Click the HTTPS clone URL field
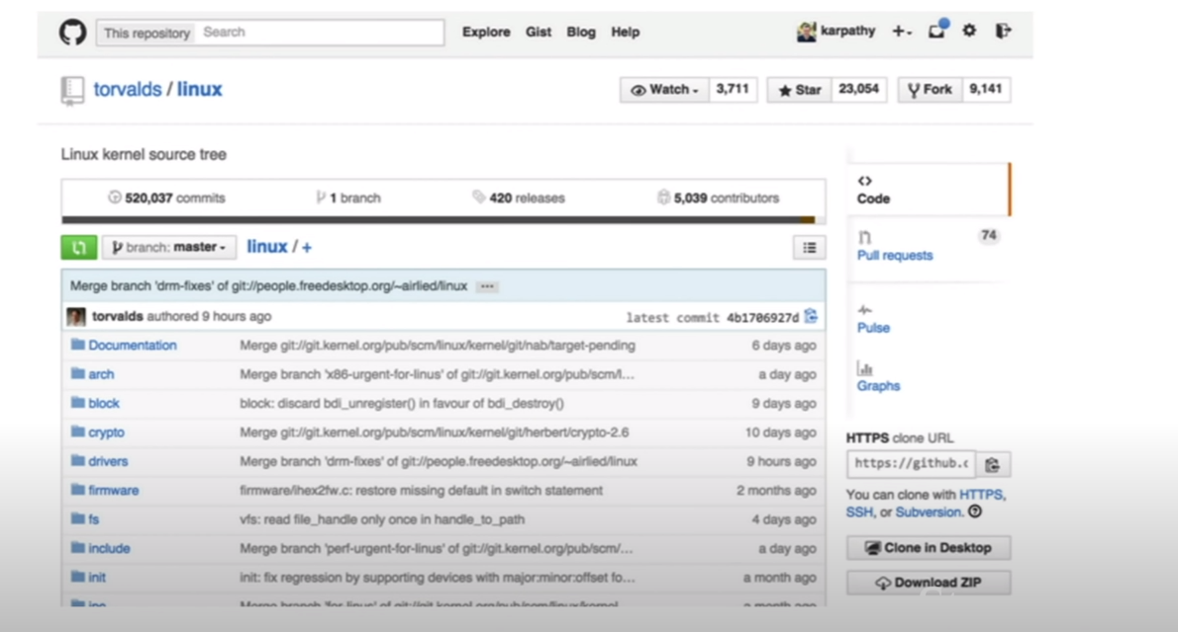1178x632 pixels. [x=911, y=464]
